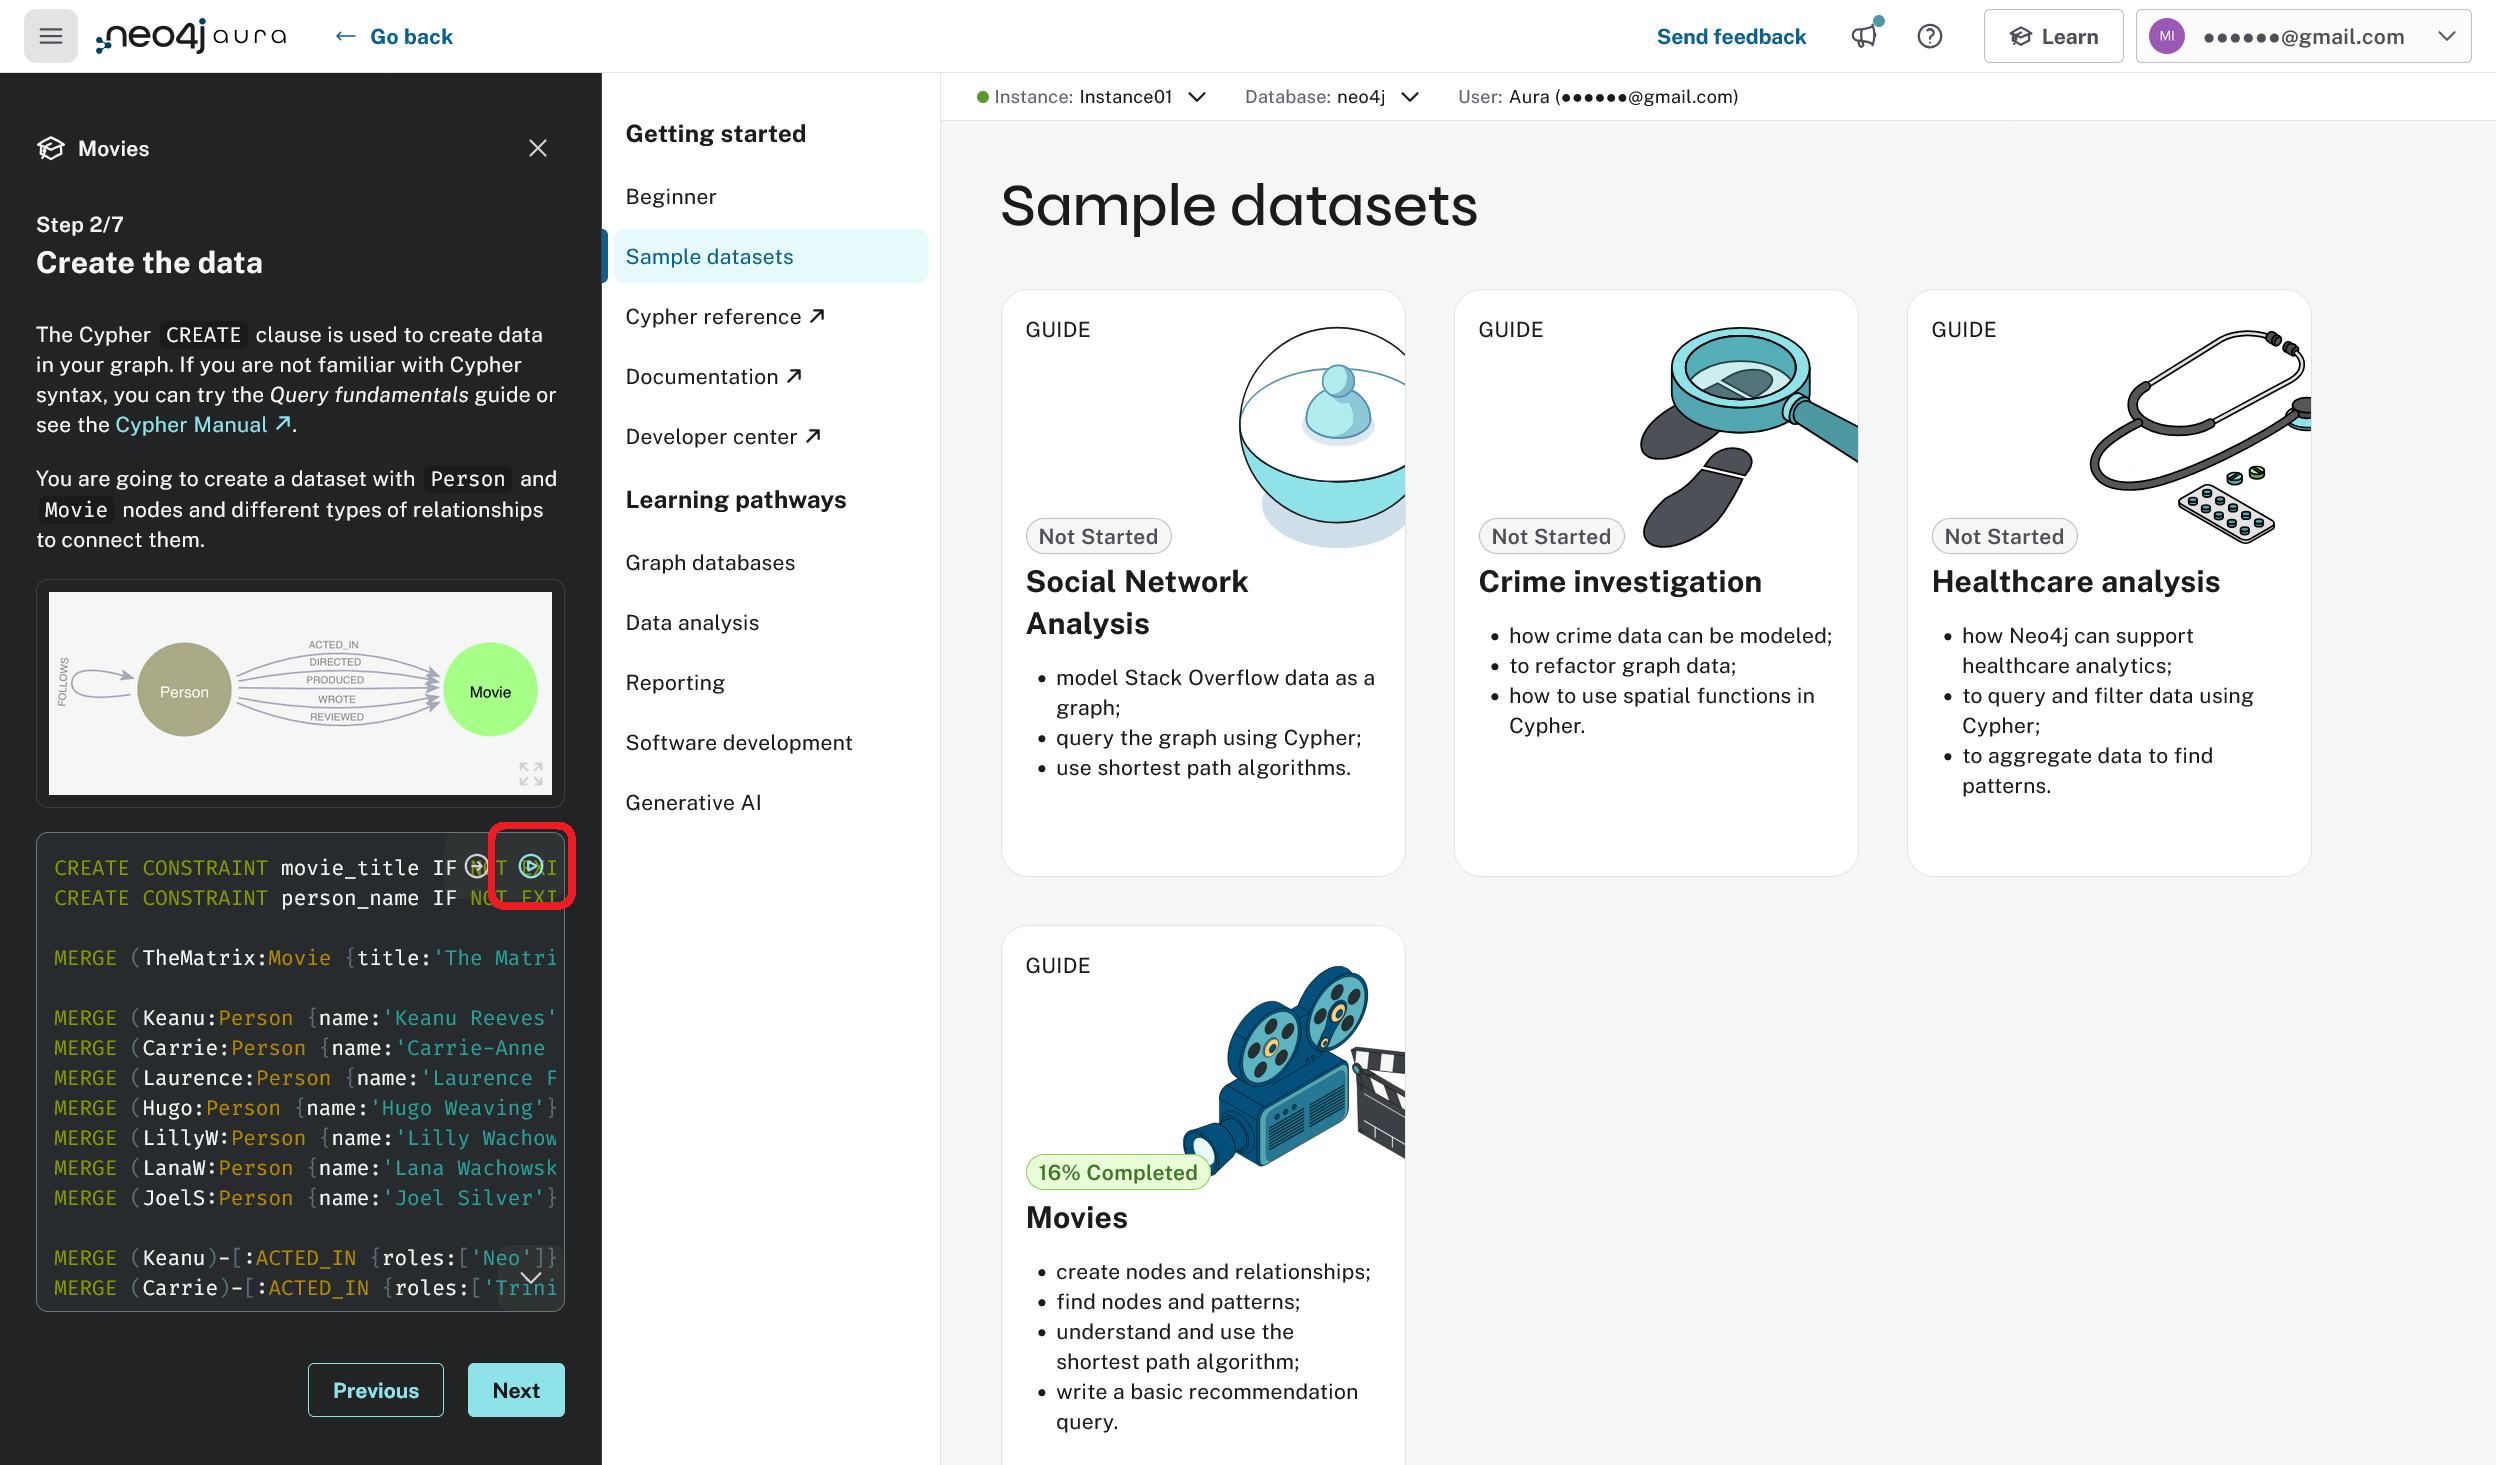Click the Crime investigation guide title

click(1620, 582)
